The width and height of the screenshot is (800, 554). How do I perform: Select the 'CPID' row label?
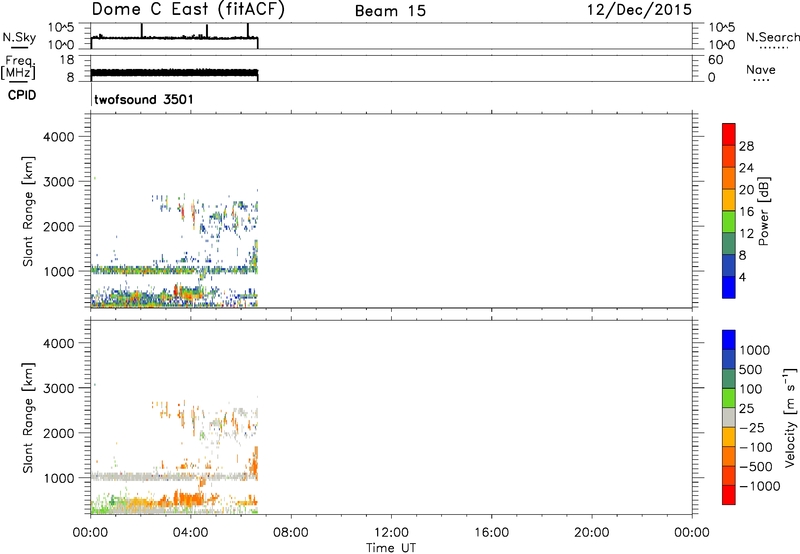click(22, 95)
